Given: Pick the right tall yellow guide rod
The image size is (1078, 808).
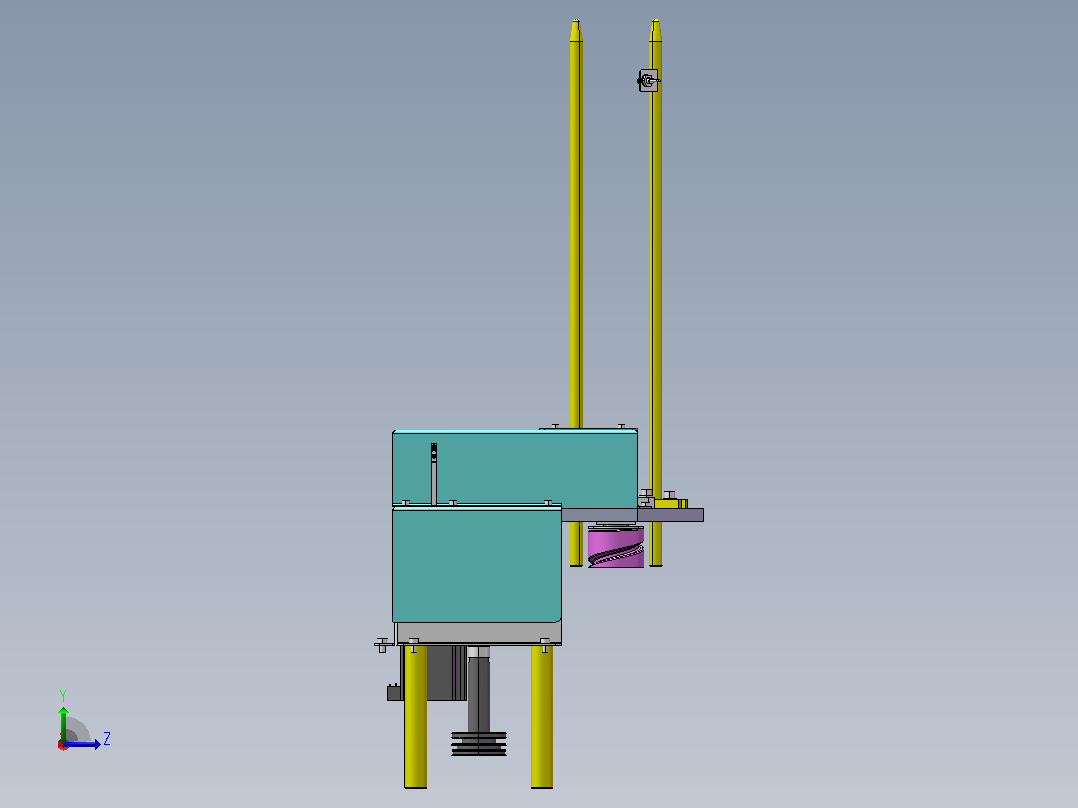Looking at the screenshot, I should 656,292.
